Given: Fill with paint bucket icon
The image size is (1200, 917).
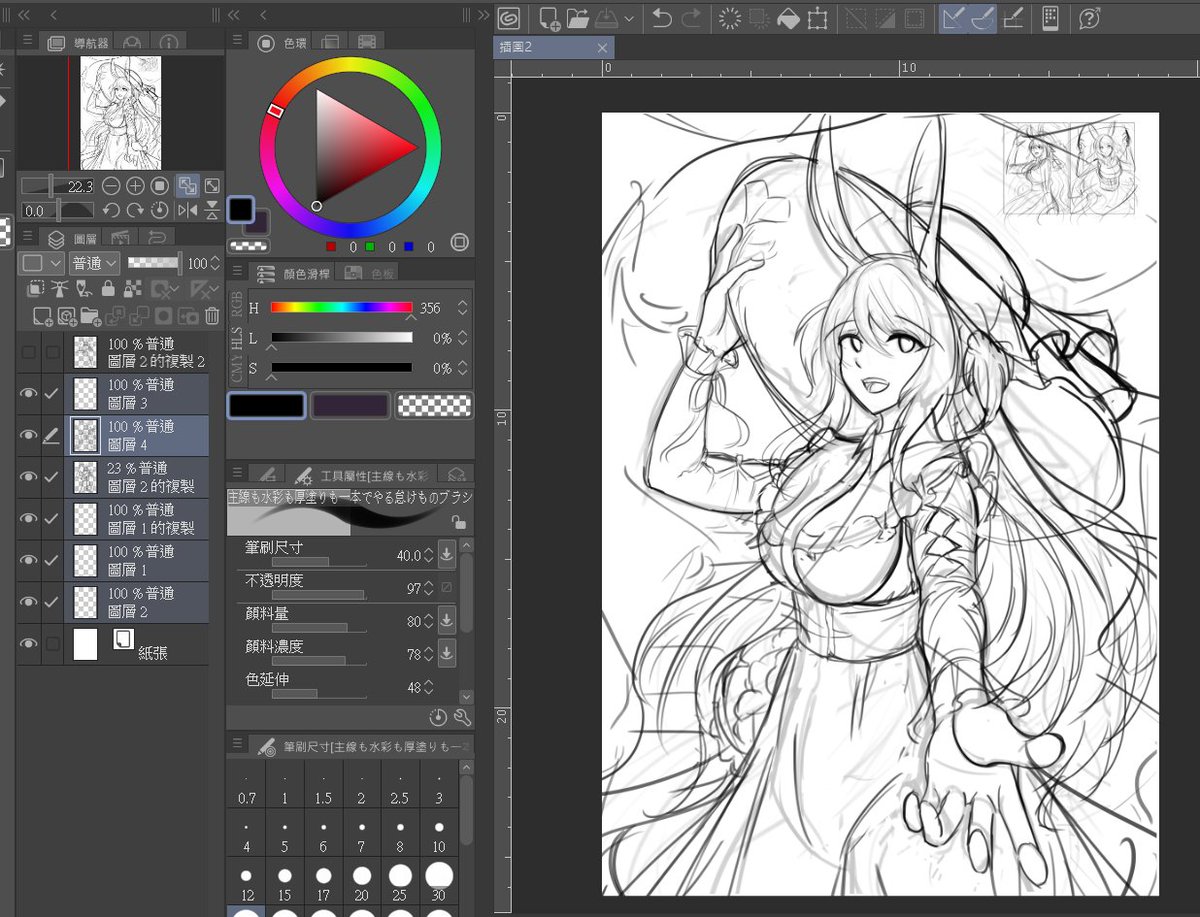Looking at the screenshot, I should (x=788, y=17).
